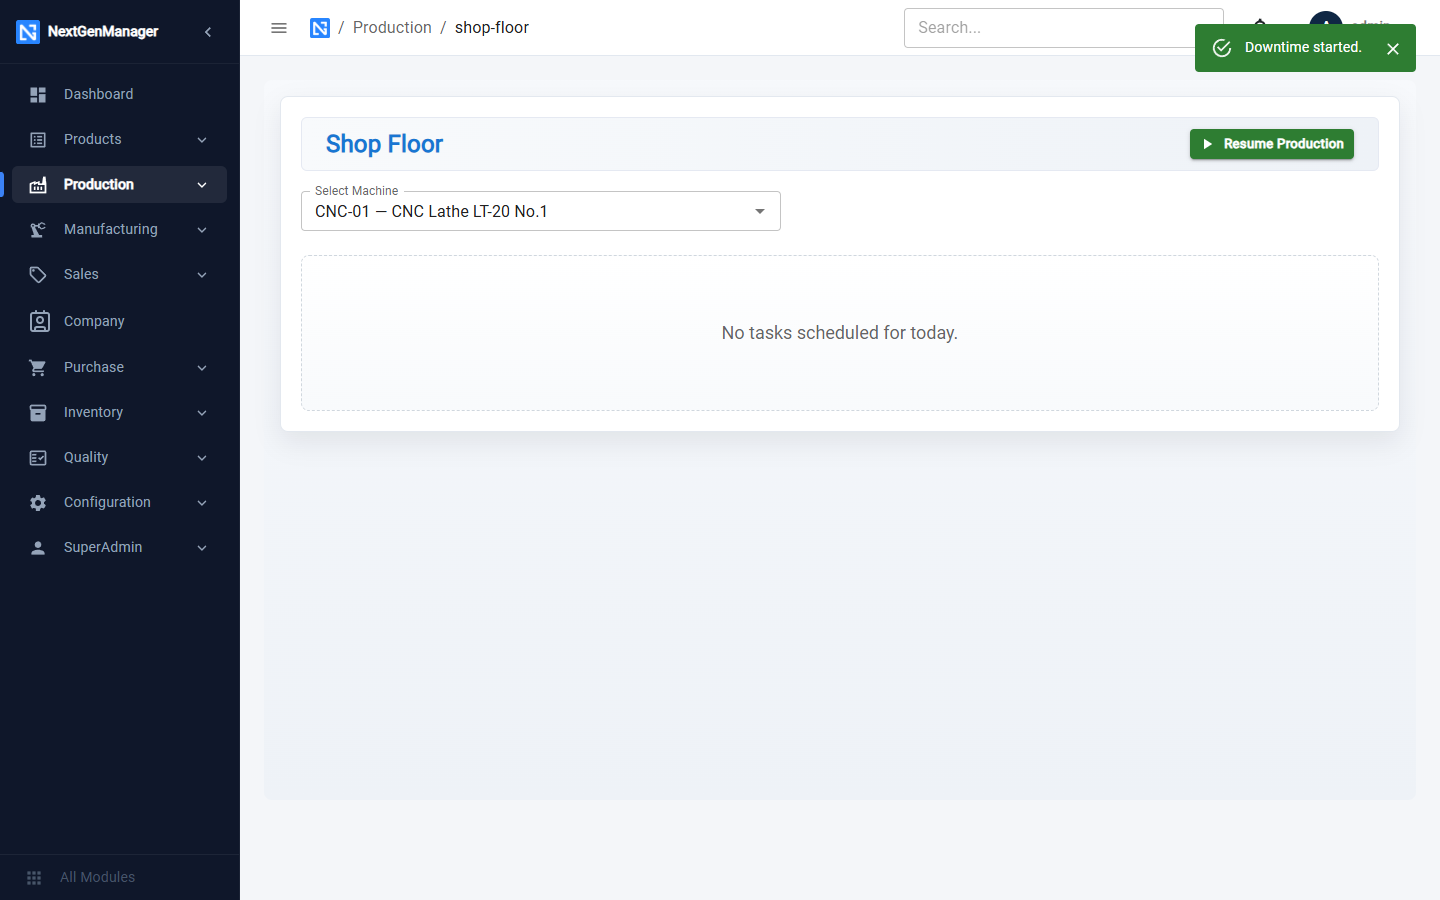Expand the Purchase submenu chevron

pos(202,368)
